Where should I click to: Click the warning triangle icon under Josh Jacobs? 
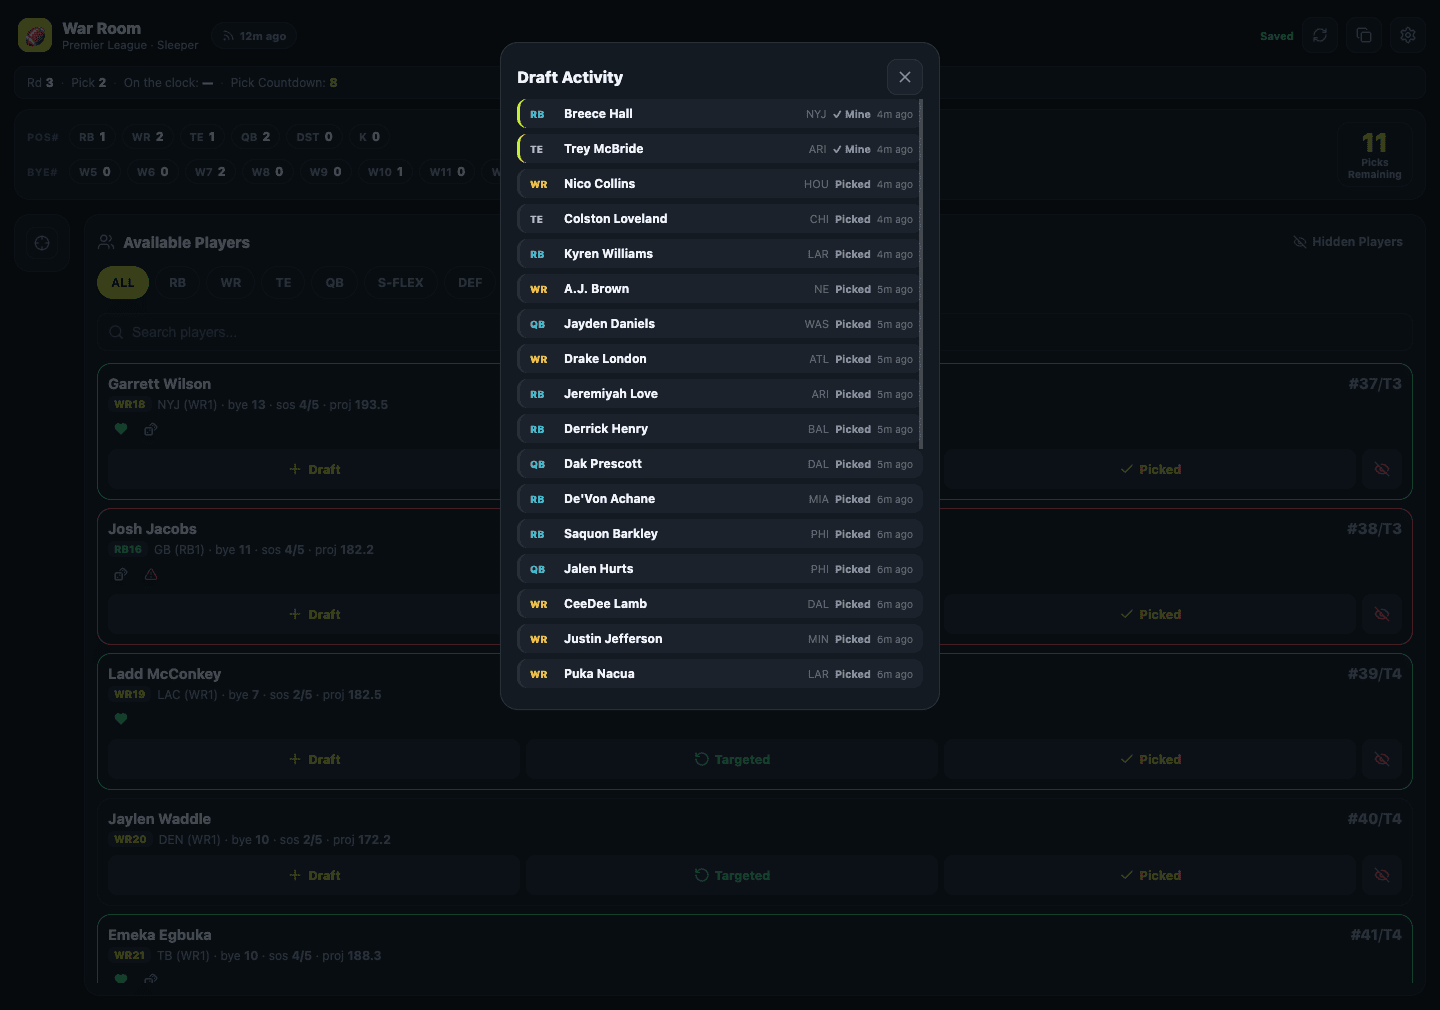(x=151, y=574)
